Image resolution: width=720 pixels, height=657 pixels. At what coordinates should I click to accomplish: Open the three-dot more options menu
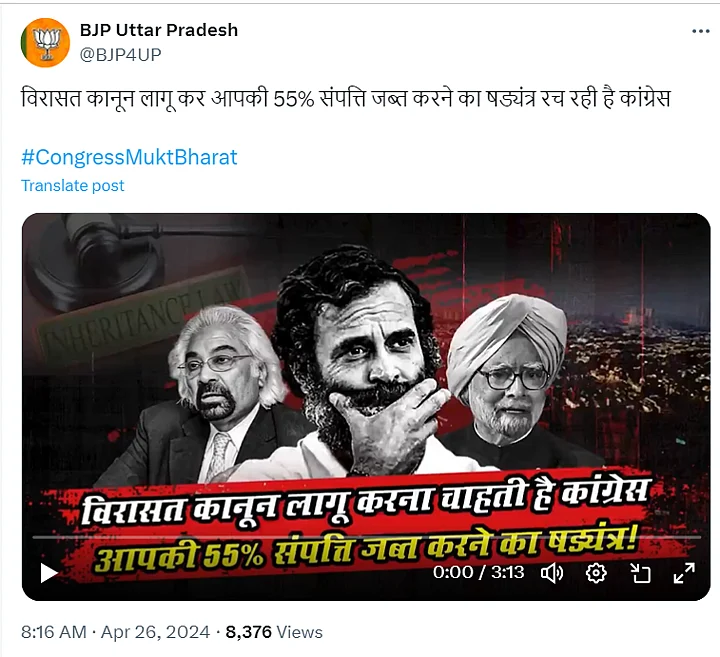(x=701, y=31)
